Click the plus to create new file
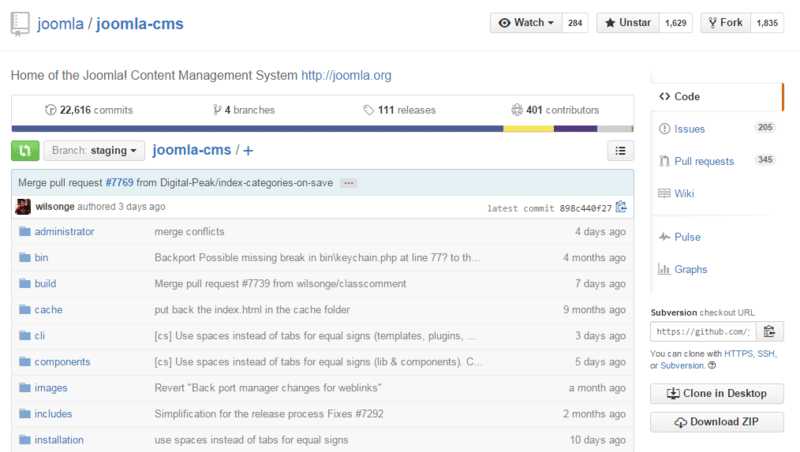Screen dimensions: 800x452 click(248, 150)
